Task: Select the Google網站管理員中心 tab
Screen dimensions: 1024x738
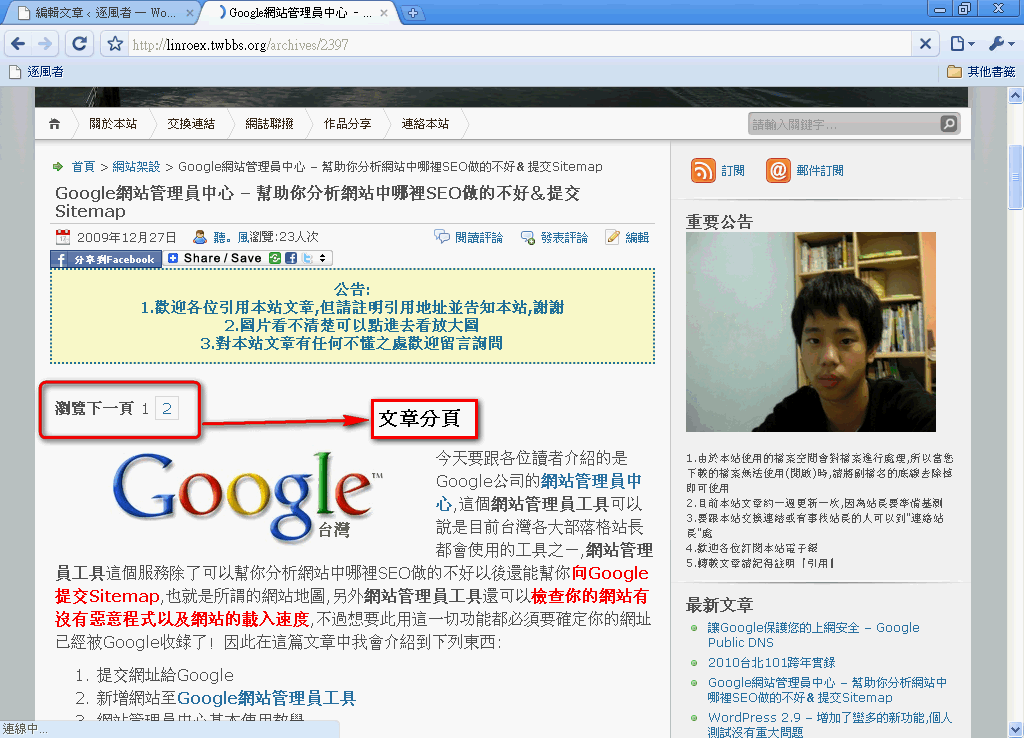Action: pyautogui.click(x=300, y=12)
